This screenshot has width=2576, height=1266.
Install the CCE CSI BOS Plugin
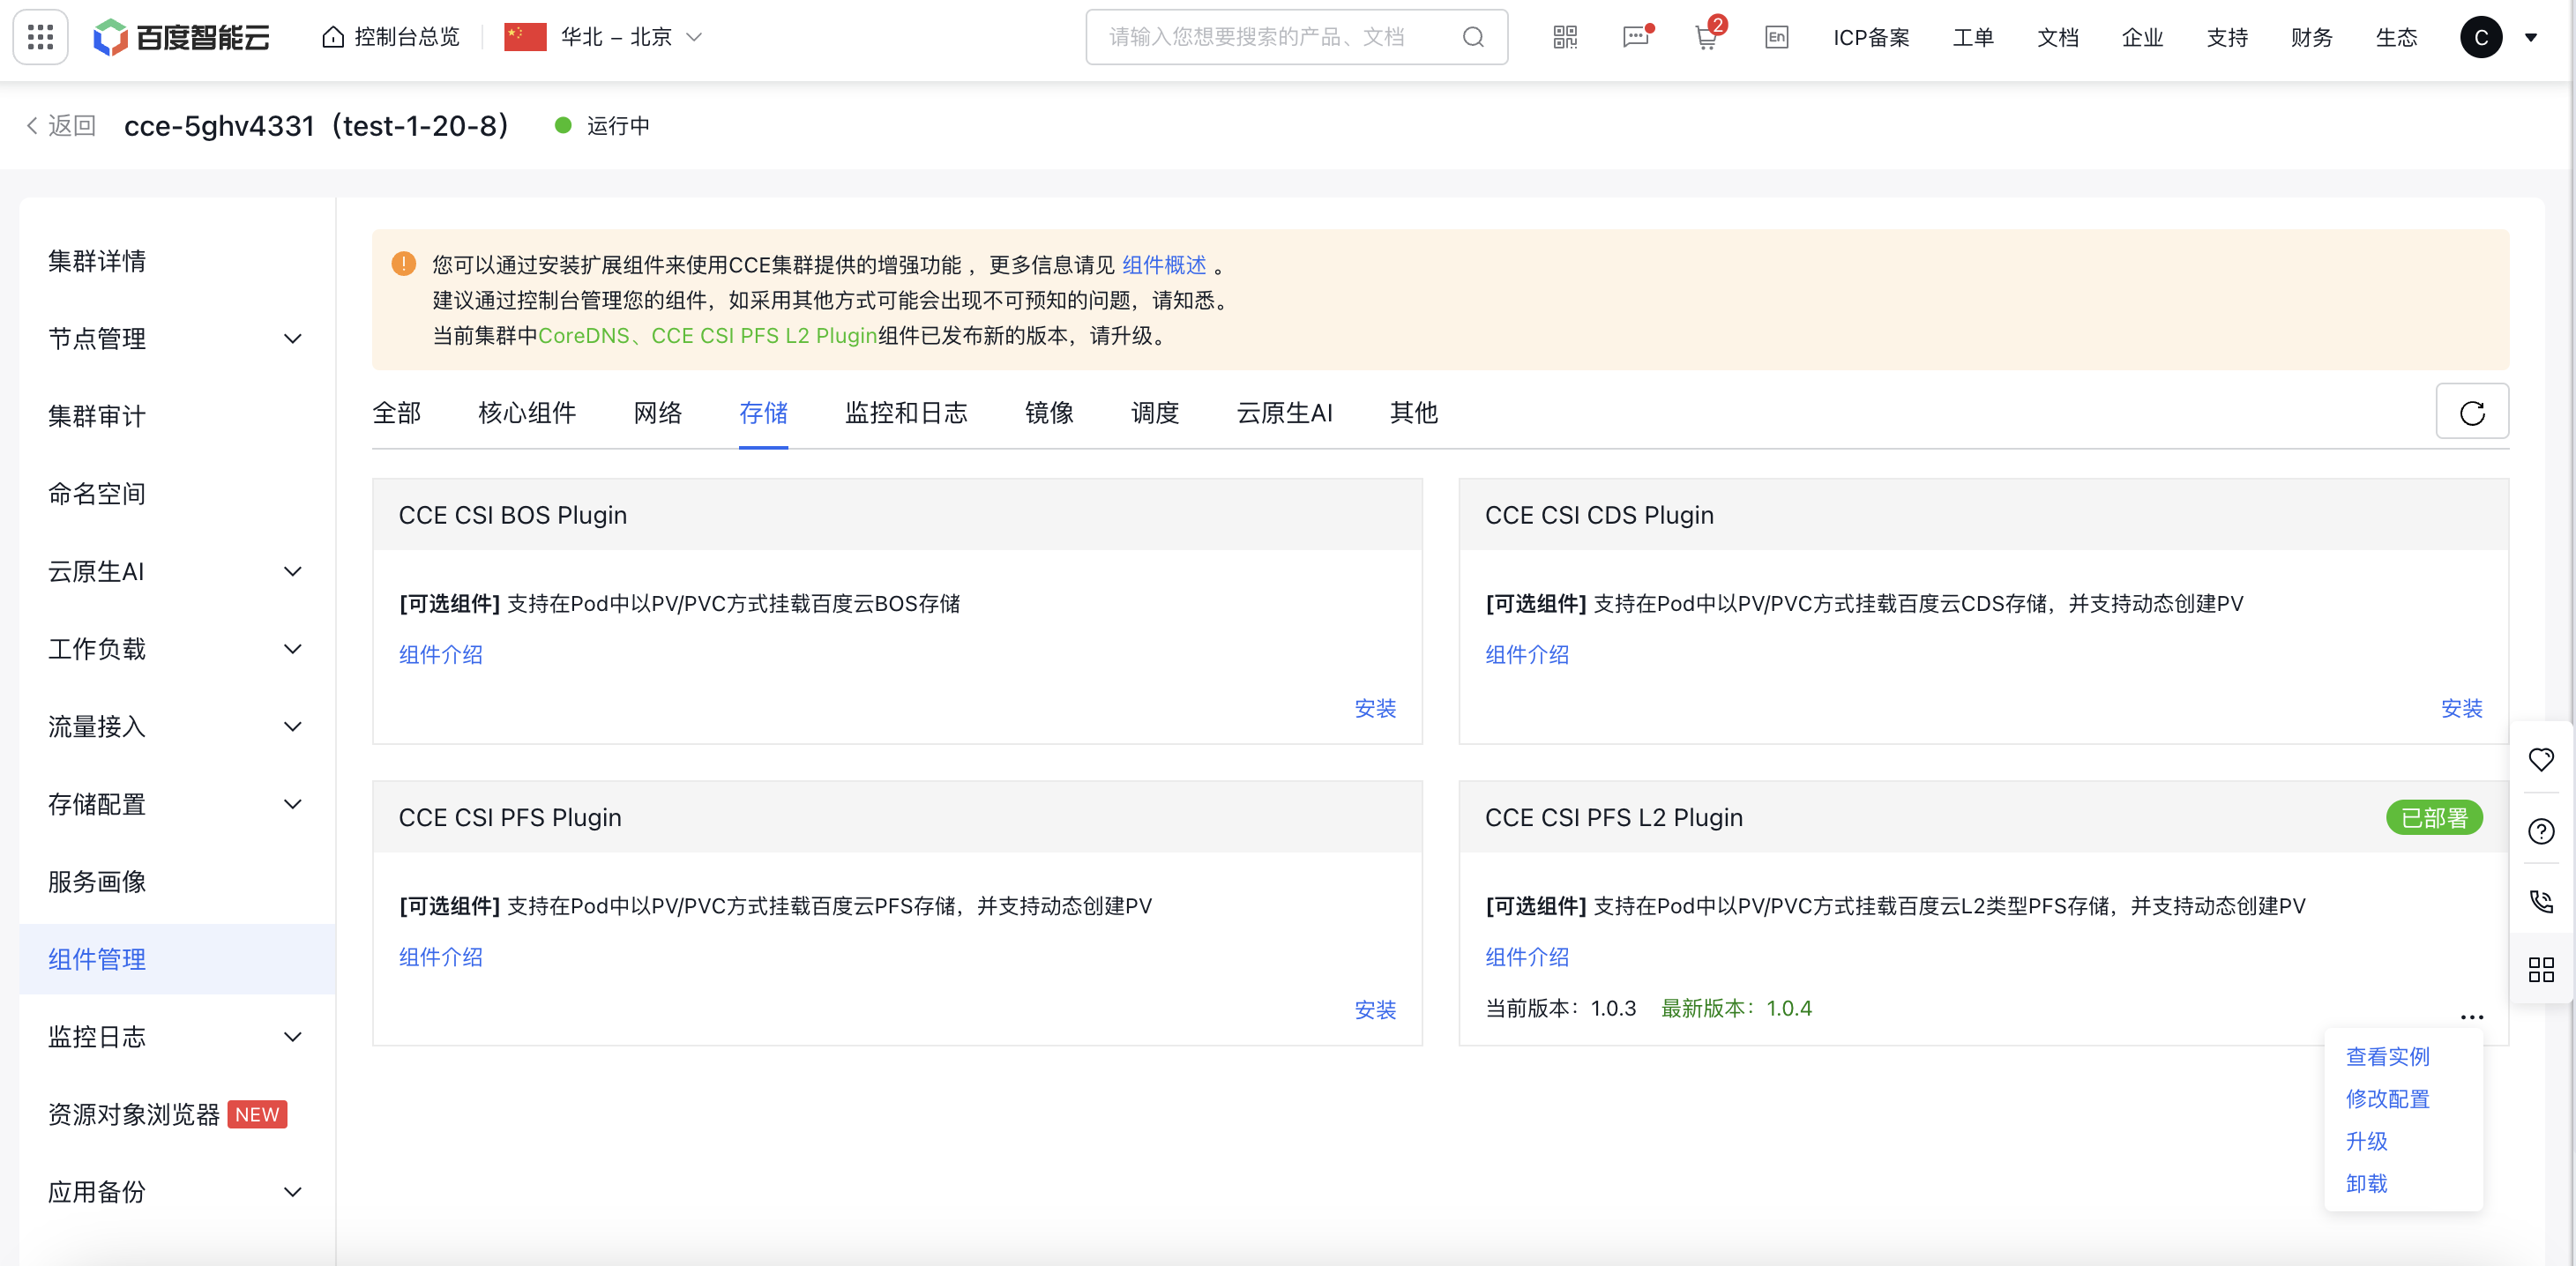click(1375, 709)
